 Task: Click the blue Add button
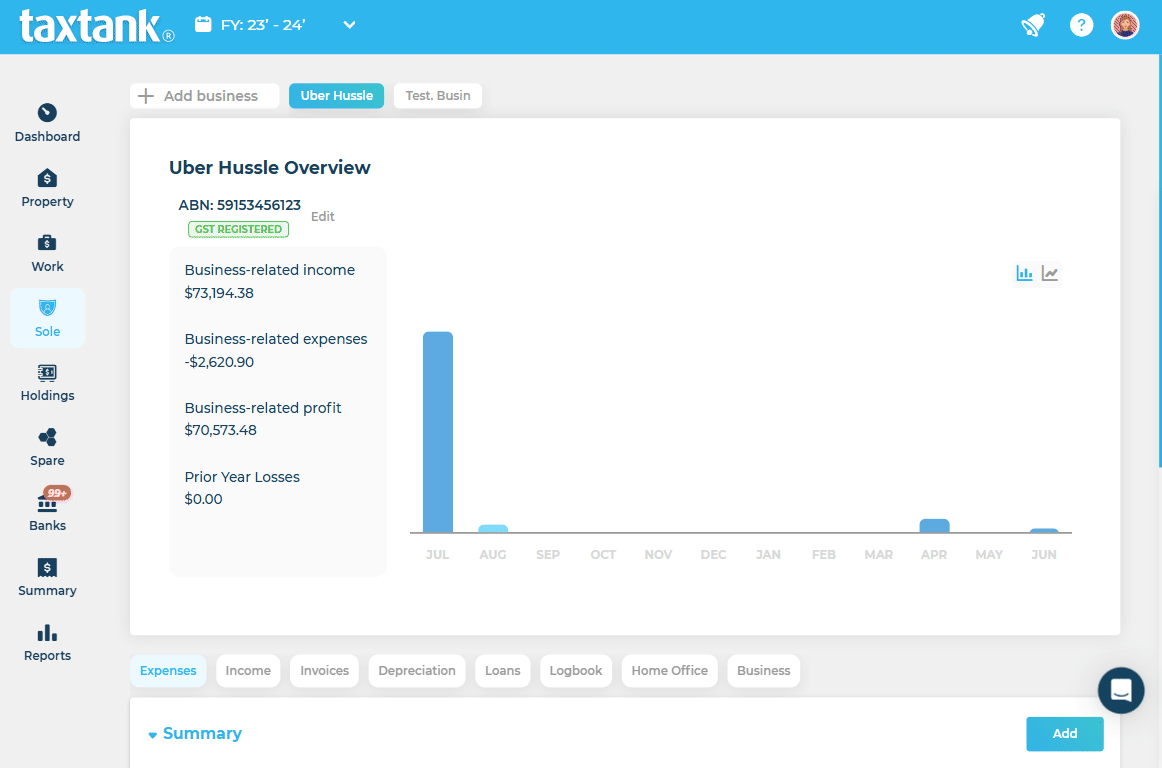tap(1065, 734)
